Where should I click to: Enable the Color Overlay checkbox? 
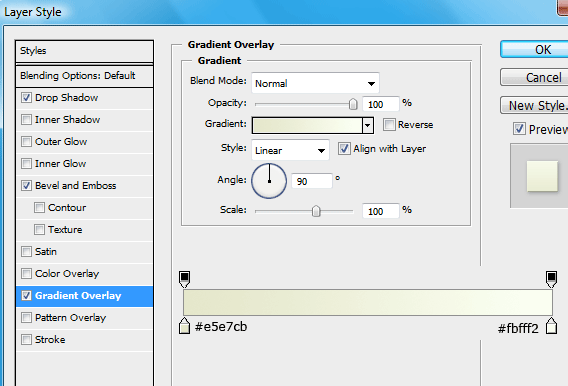26,274
